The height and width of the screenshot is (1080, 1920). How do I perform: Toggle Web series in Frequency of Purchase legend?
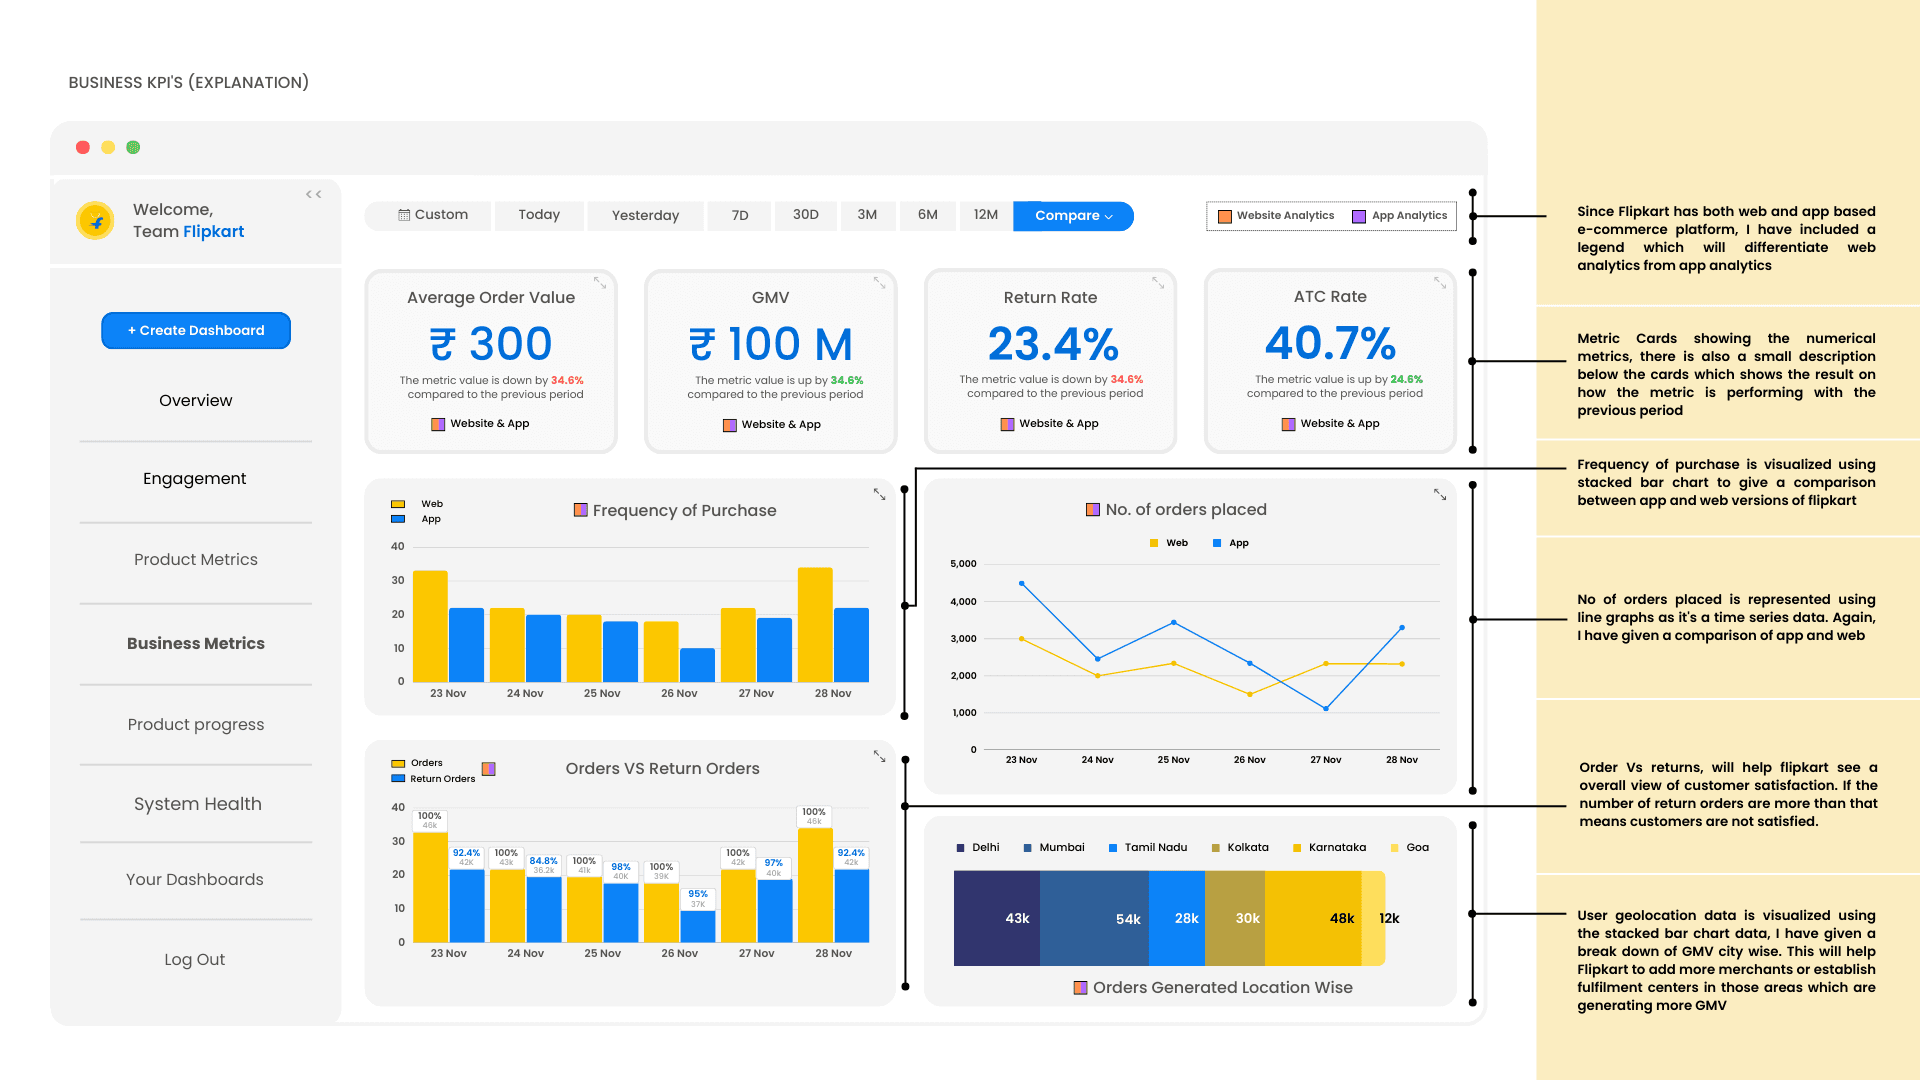pos(417,504)
